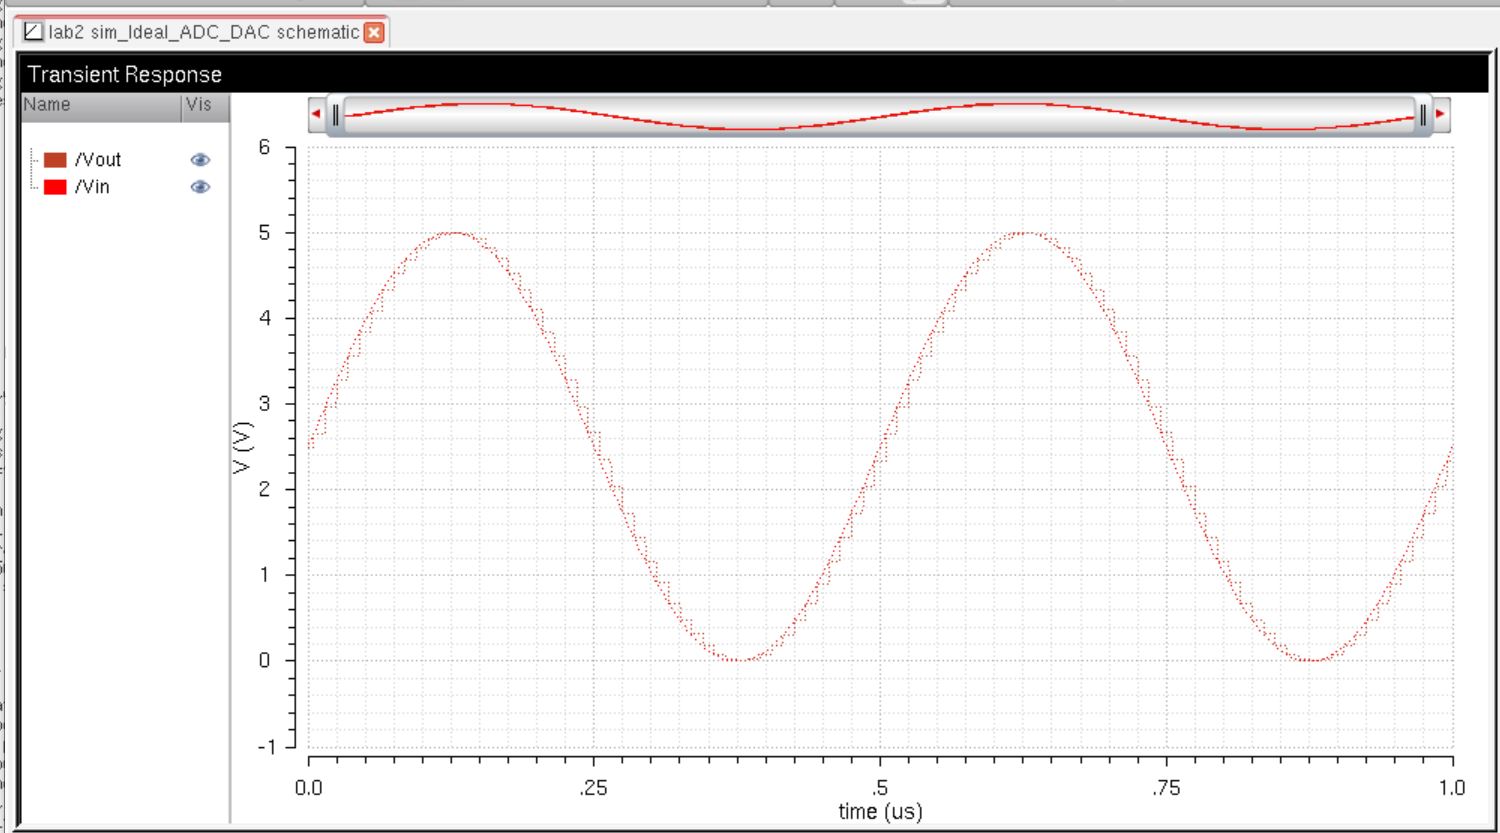
Task: Select the /Vout signal in the legend
Action: 98,160
